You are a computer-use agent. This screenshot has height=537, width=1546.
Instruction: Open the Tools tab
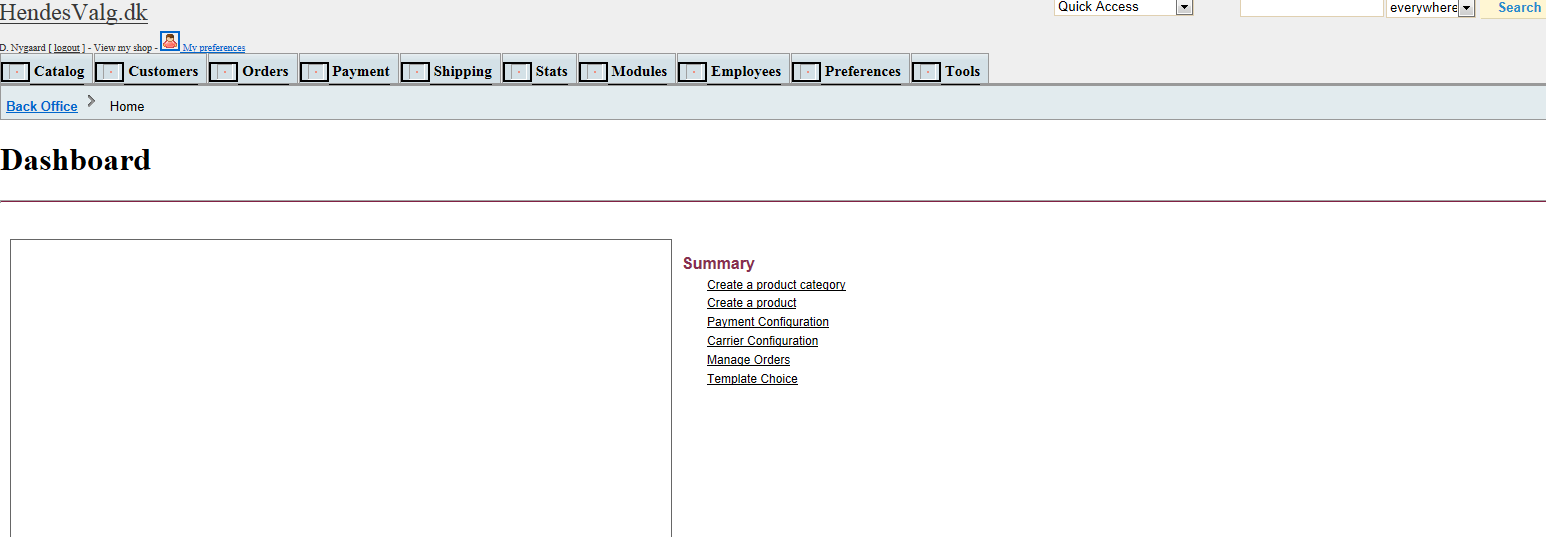point(962,71)
